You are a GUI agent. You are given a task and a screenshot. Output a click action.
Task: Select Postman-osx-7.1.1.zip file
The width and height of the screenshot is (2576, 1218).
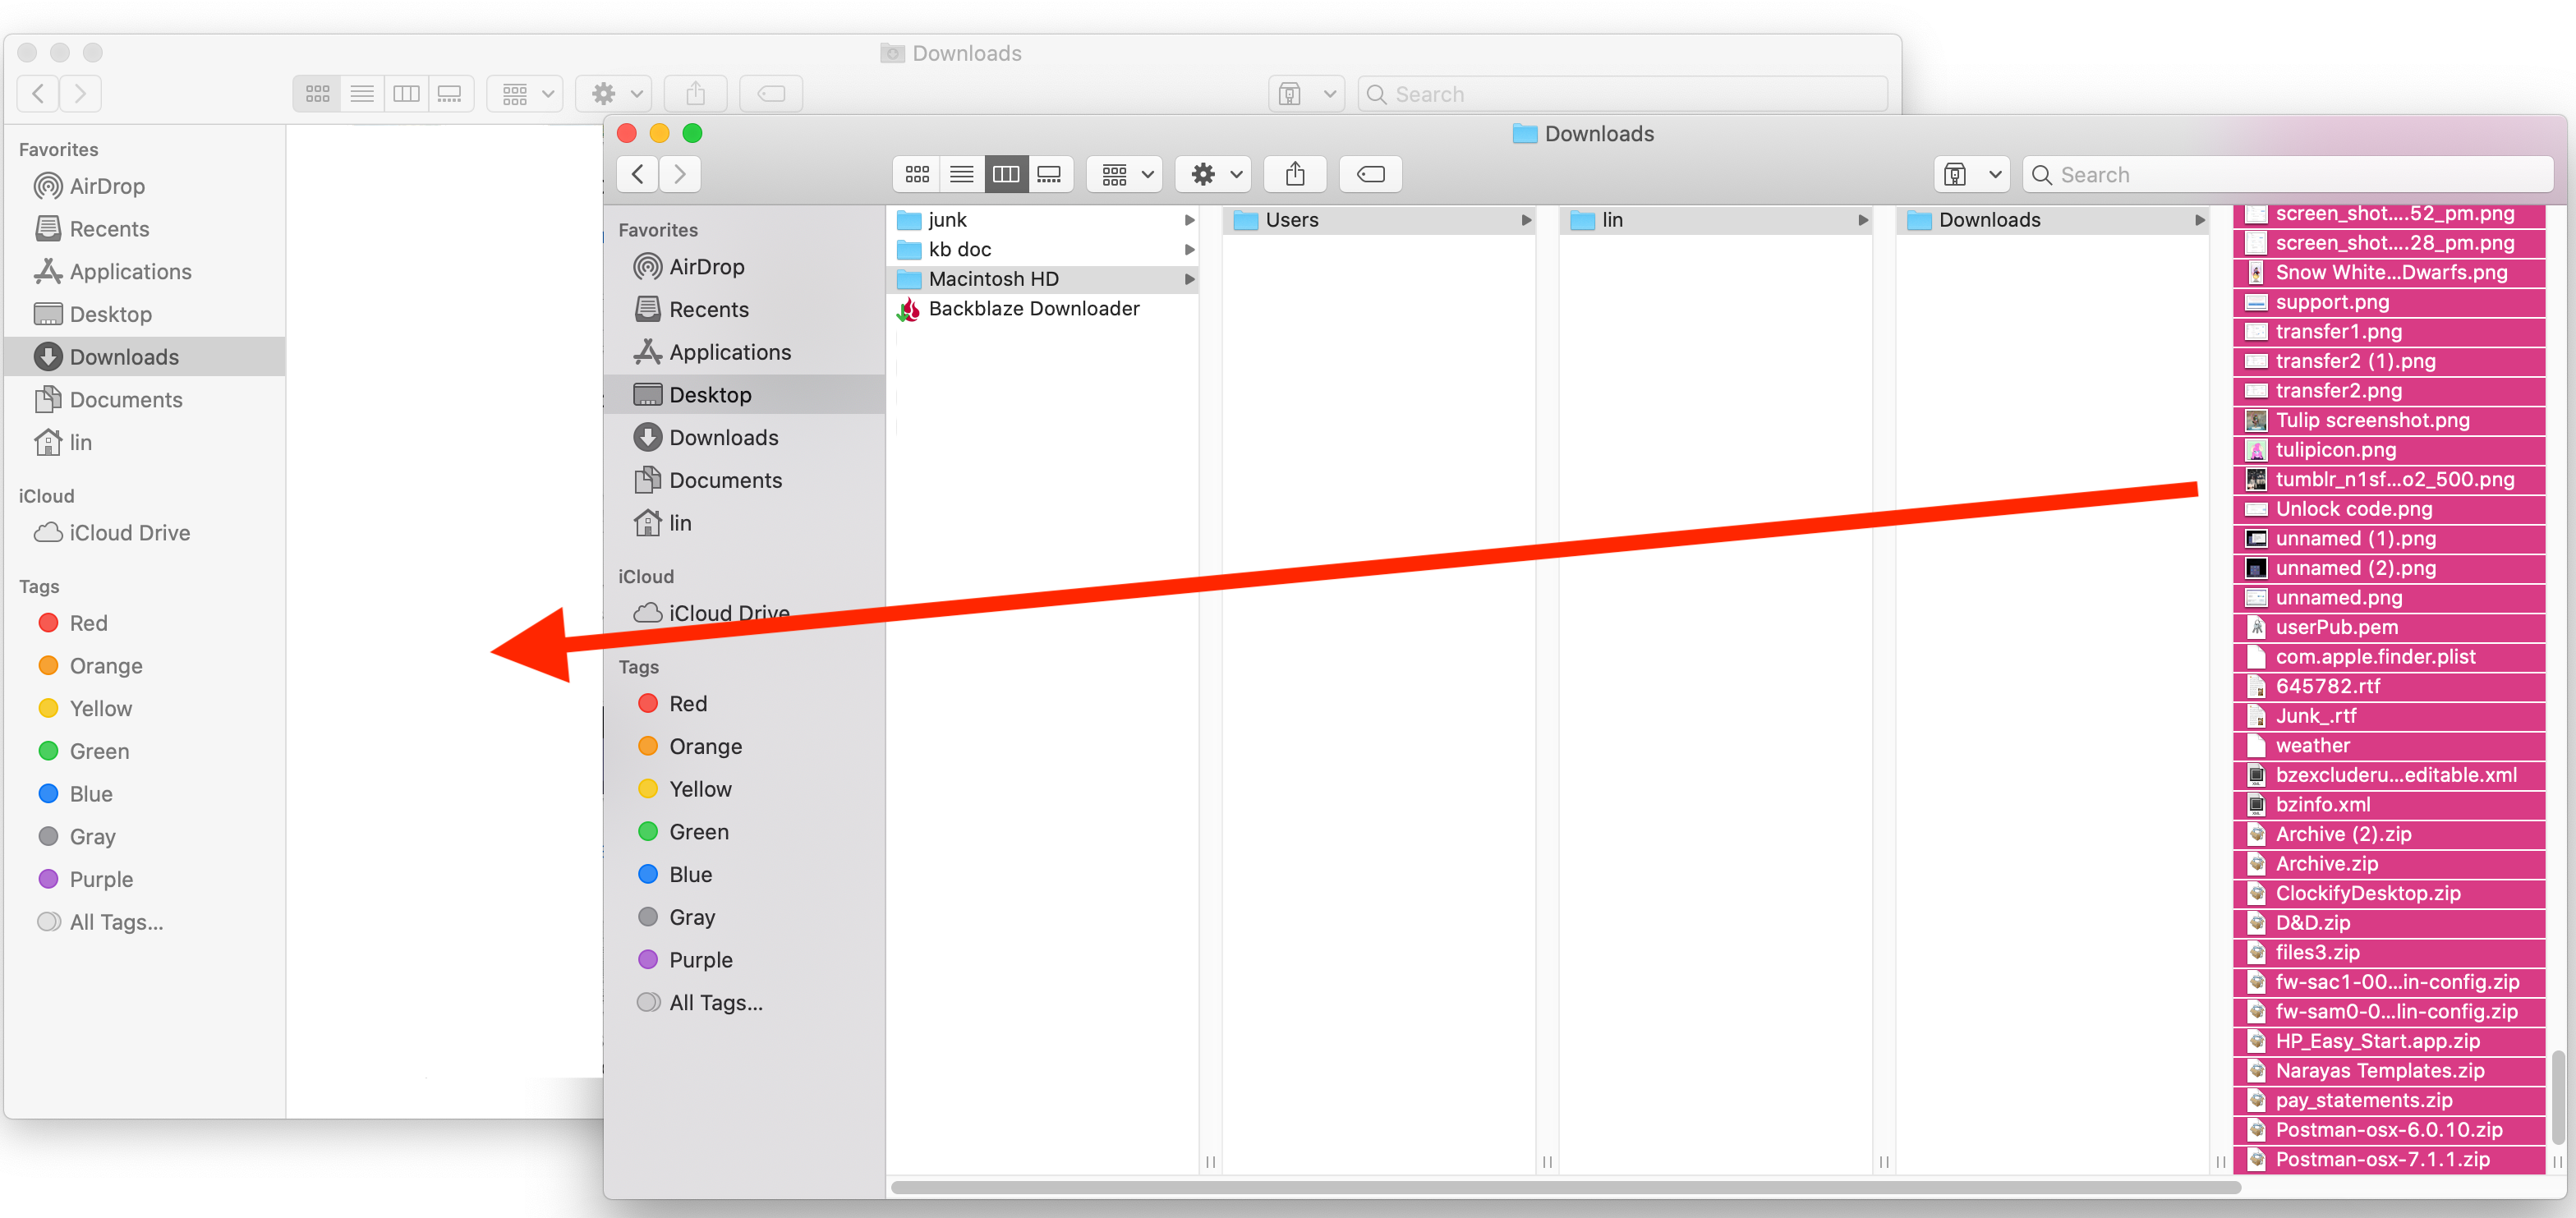coord(2389,1159)
